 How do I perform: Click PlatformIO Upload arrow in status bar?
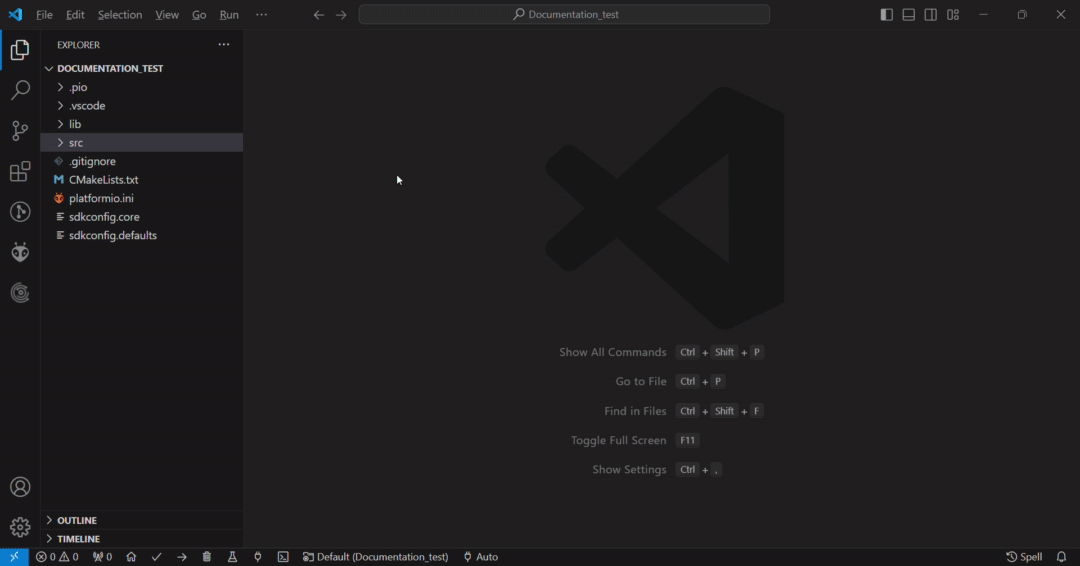click(182, 557)
